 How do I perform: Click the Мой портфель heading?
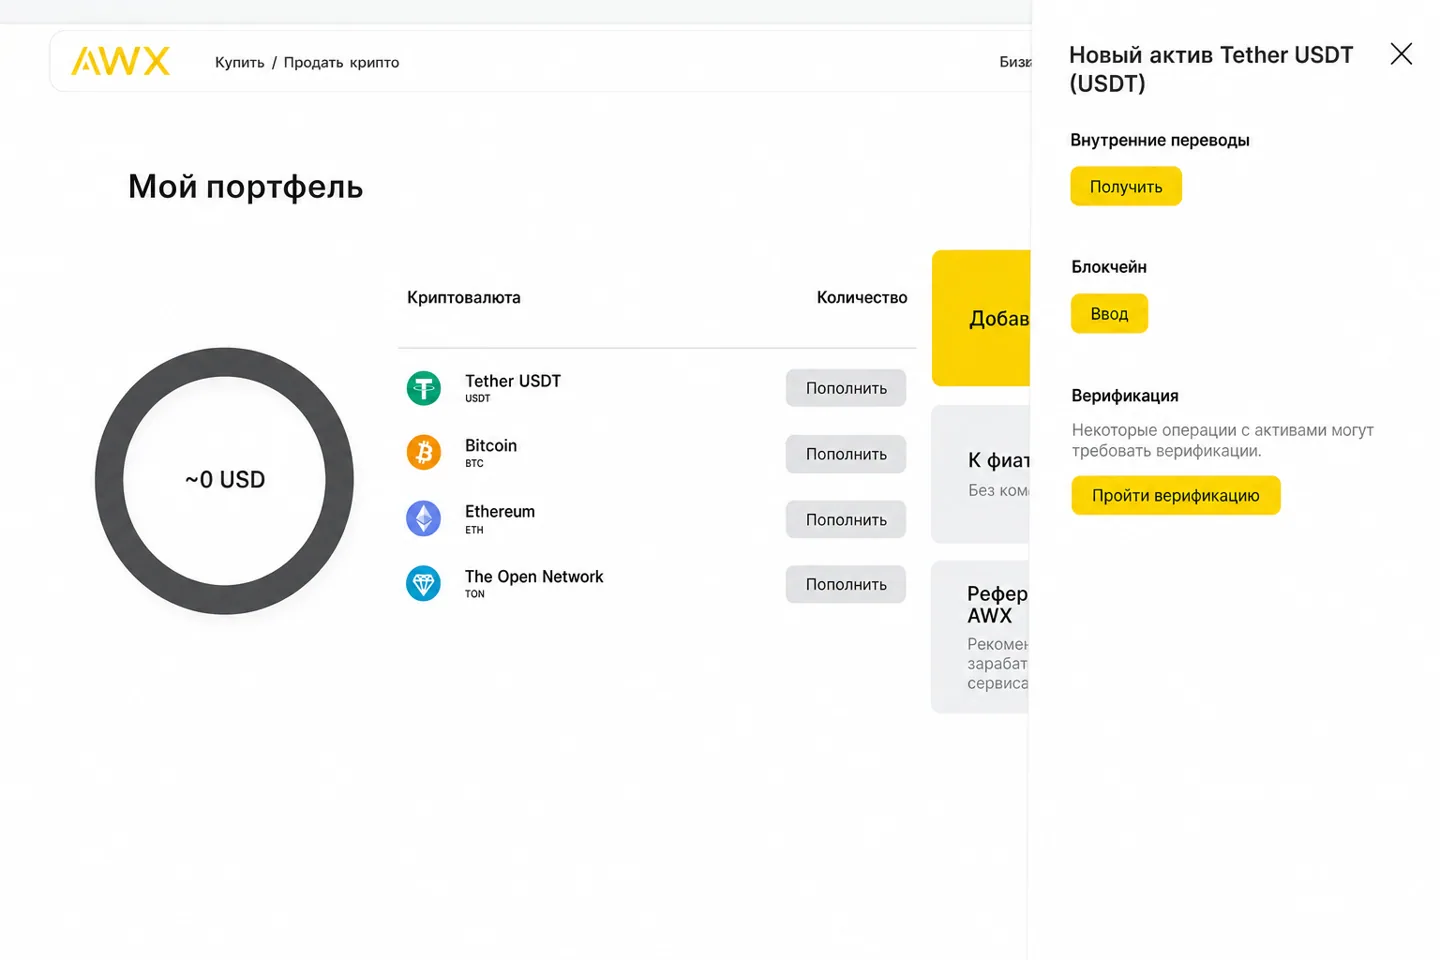tap(246, 187)
